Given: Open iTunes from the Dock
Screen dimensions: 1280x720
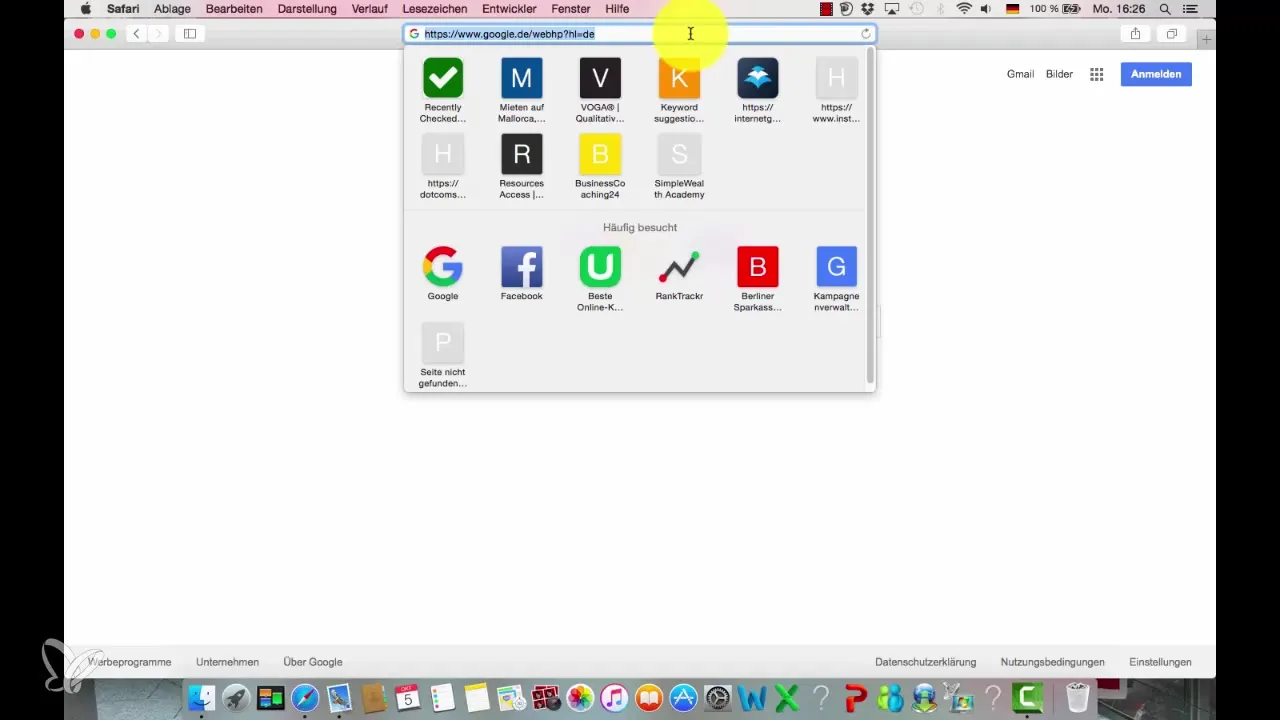Looking at the screenshot, I should point(614,697).
